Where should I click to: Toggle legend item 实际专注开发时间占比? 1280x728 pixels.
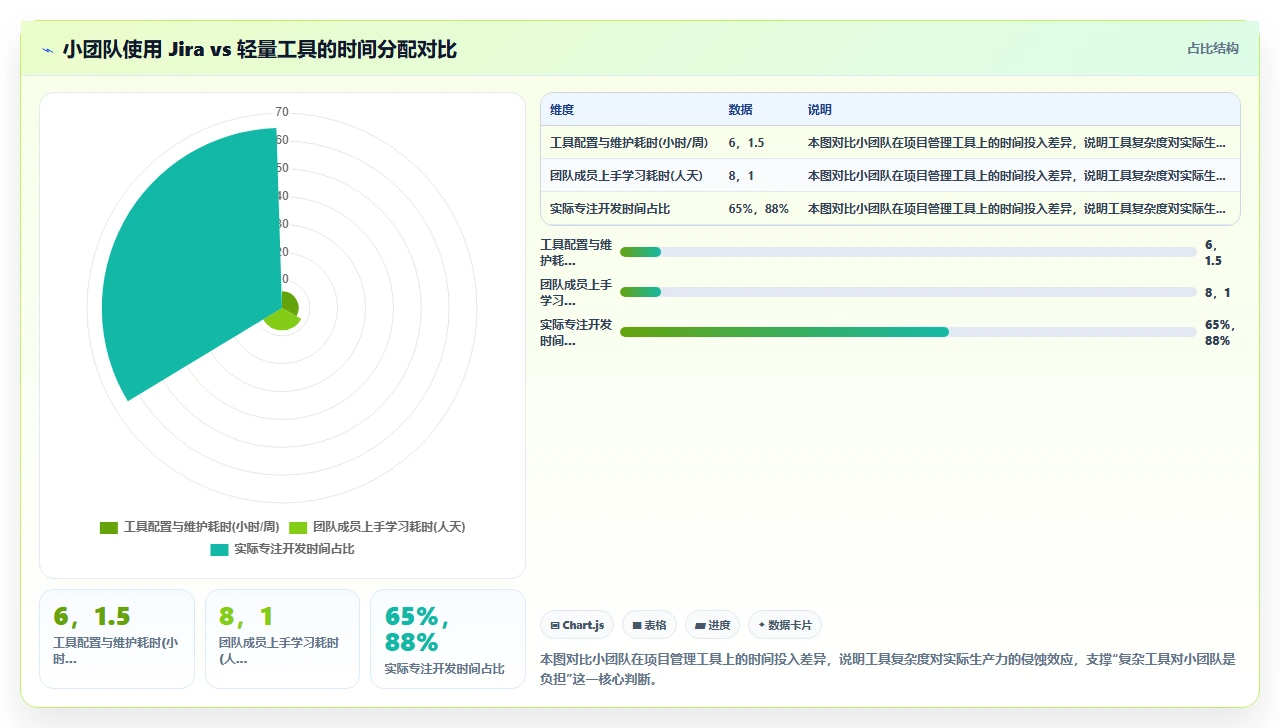(x=282, y=549)
